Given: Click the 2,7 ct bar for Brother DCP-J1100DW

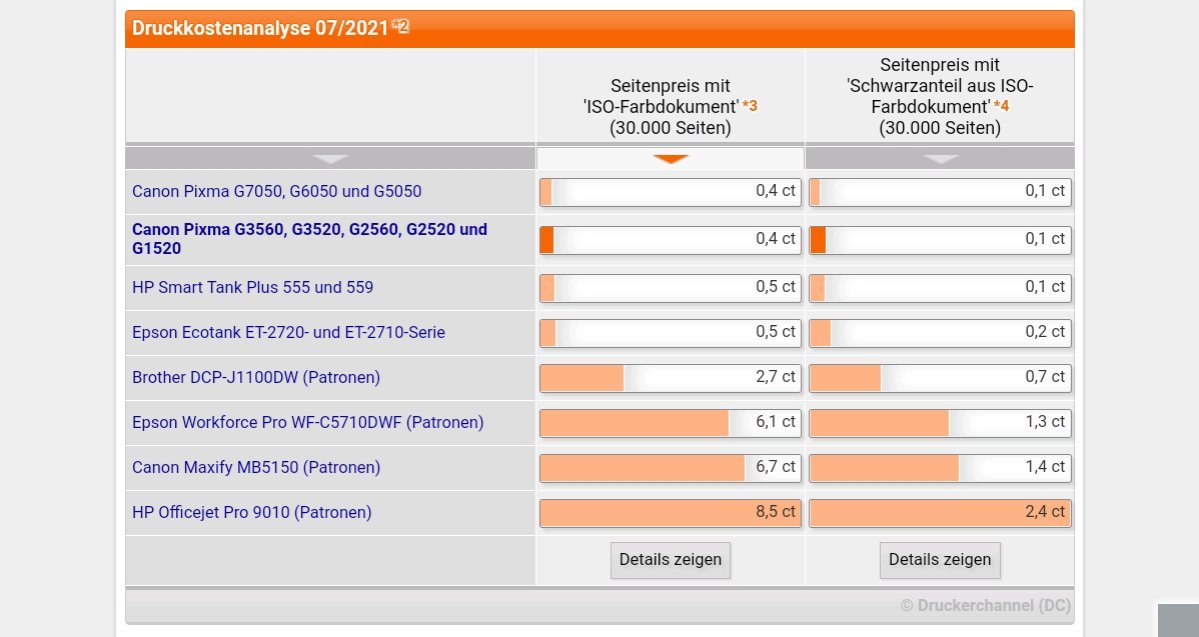Looking at the screenshot, I should pos(671,377).
